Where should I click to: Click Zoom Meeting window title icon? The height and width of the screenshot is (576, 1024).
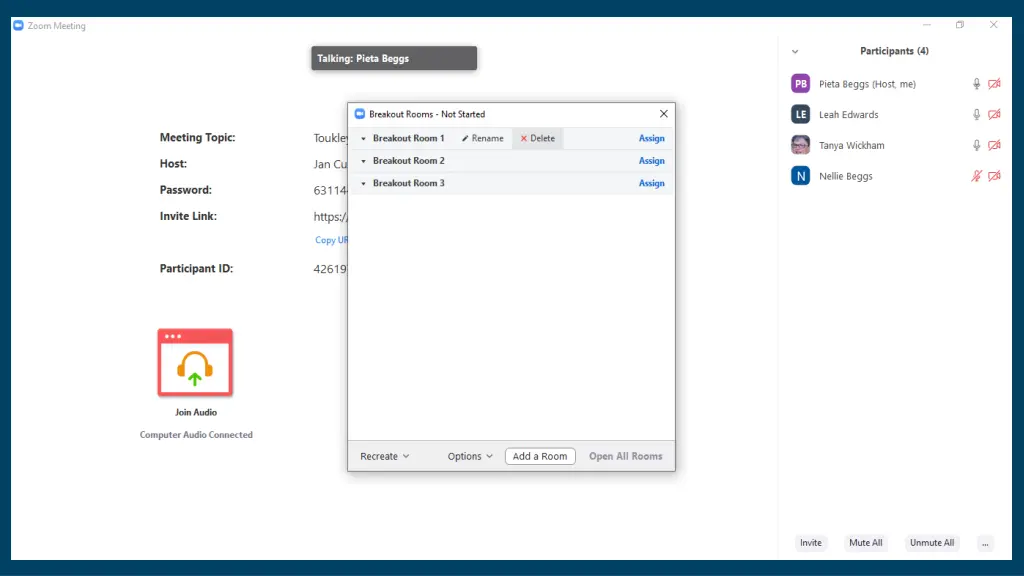pyautogui.click(x=18, y=25)
